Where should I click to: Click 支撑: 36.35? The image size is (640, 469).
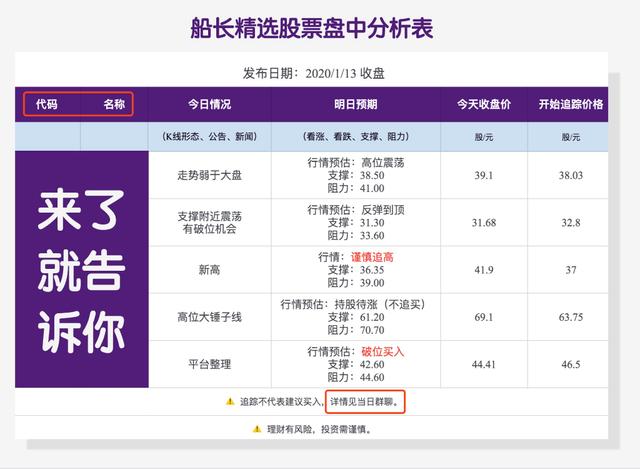[x=356, y=270]
